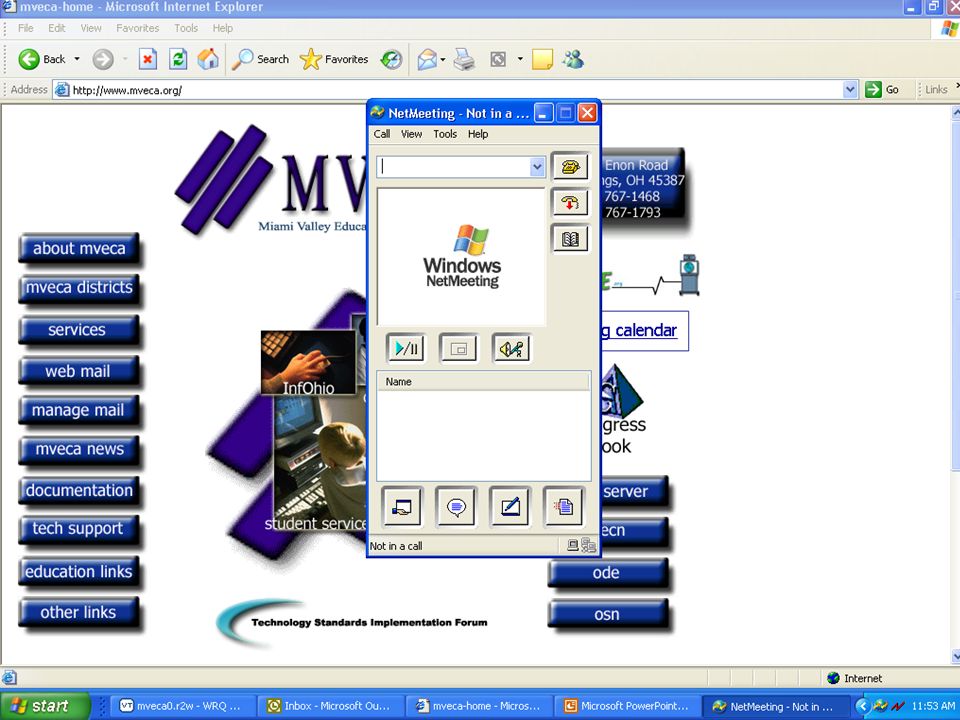Click the Search button in IE toolbar
Image resolution: width=960 pixels, height=720 pixels.
[x=261, y=59]
